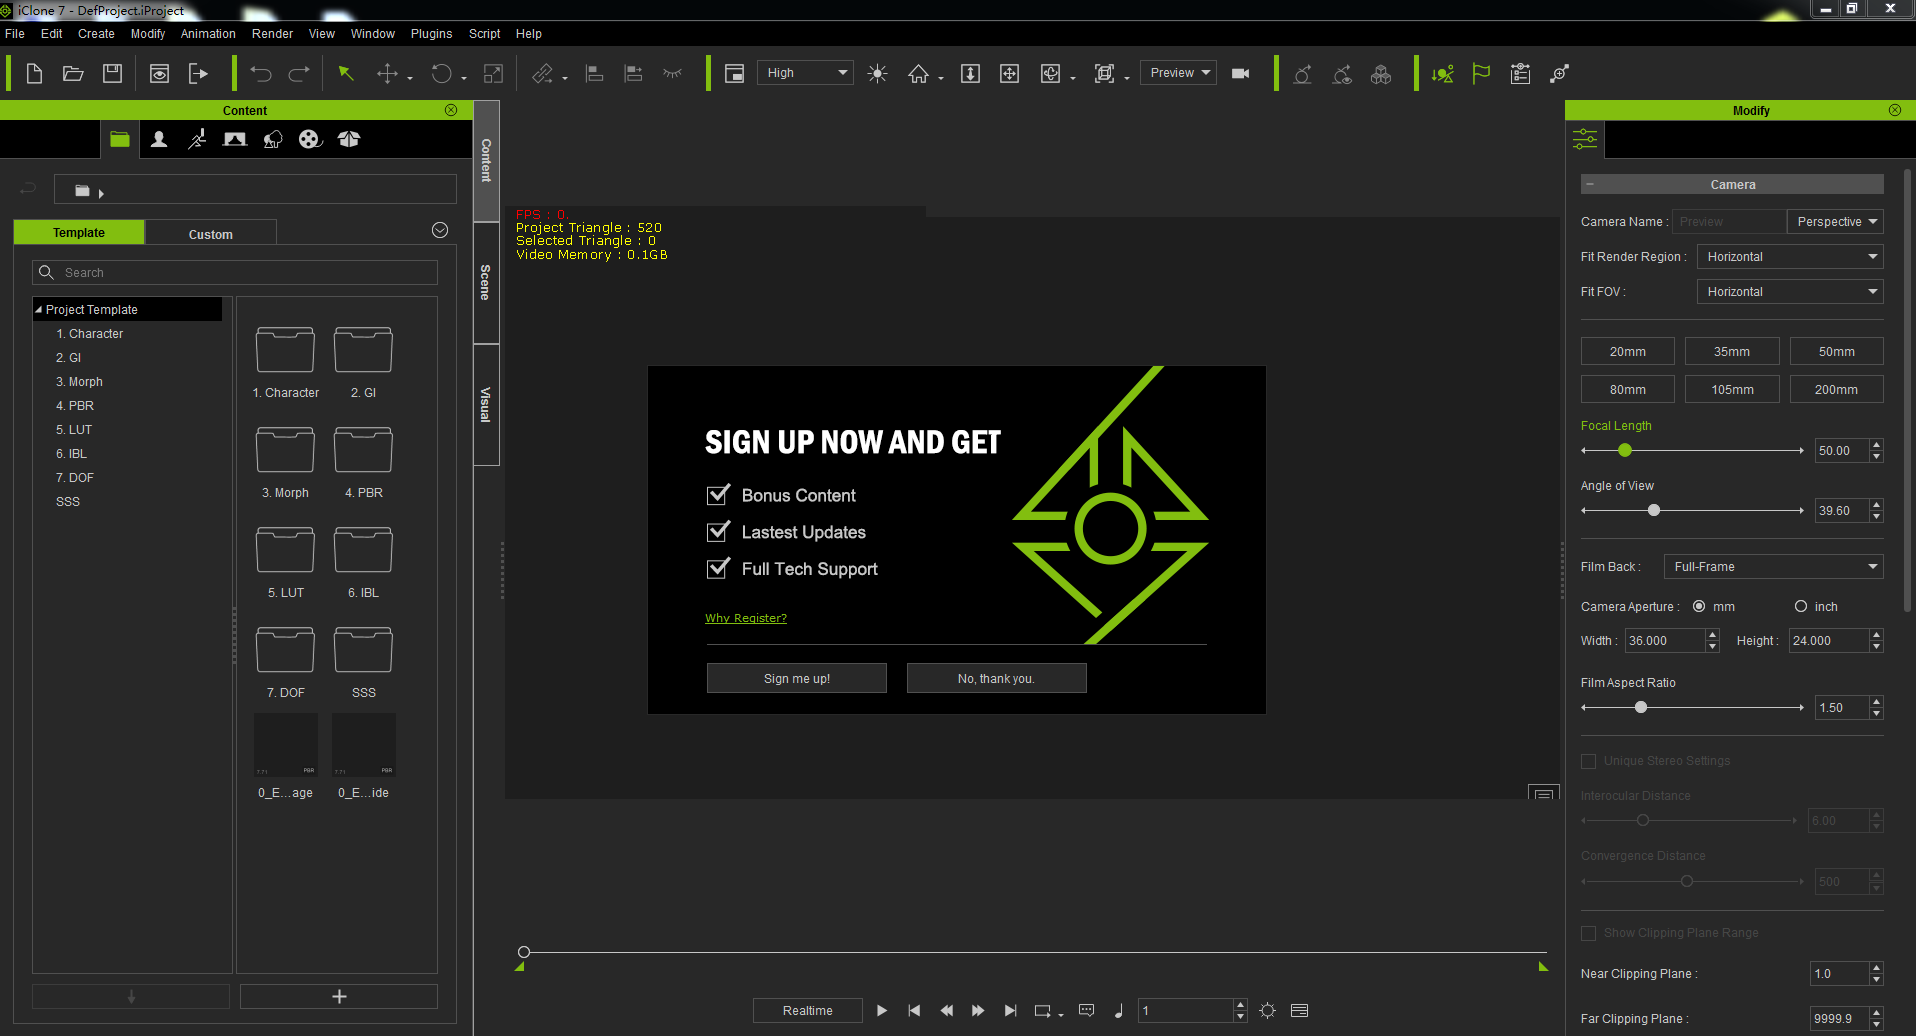1916x1036 pixels.
Task: Click the camera record icon
Action: pyautogui.click(x=1240, y=73)
